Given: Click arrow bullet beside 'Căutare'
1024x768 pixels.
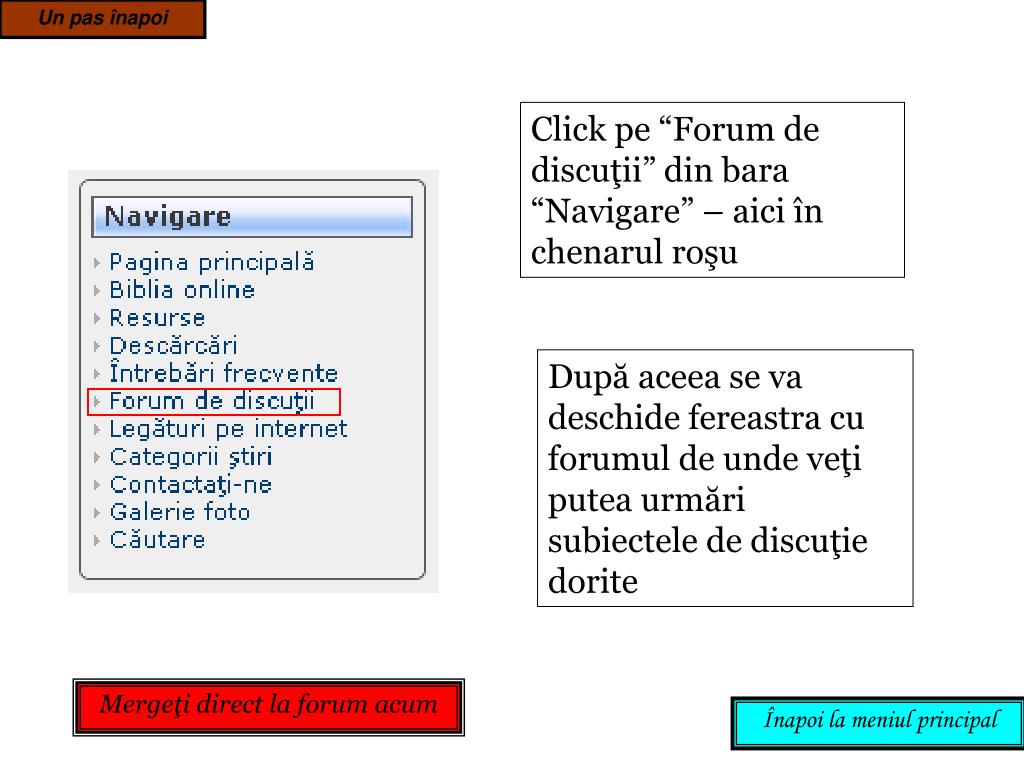Looking at the screenshot, I should 97,541.
